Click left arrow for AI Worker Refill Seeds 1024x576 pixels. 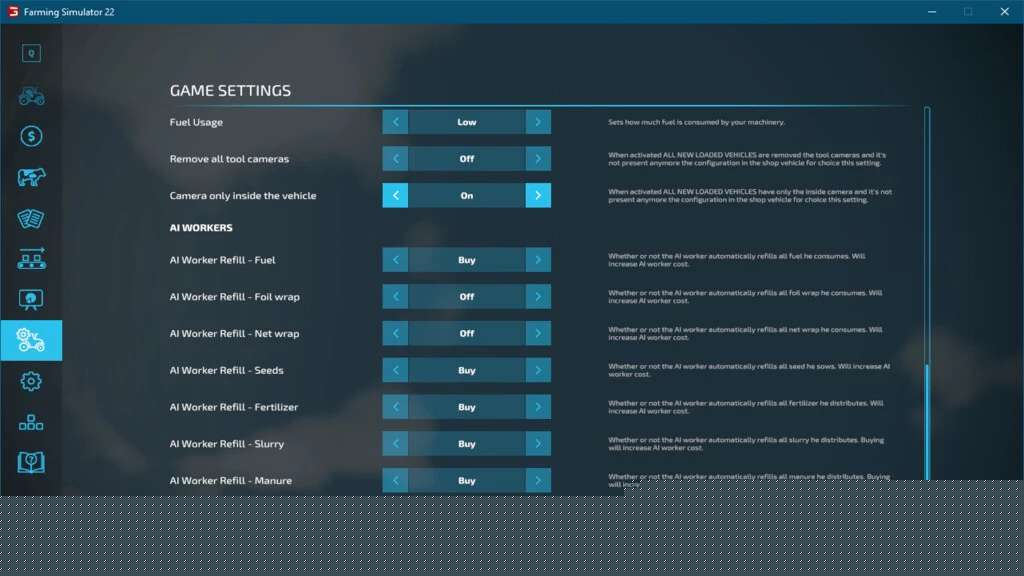click(x=395, y=370)
